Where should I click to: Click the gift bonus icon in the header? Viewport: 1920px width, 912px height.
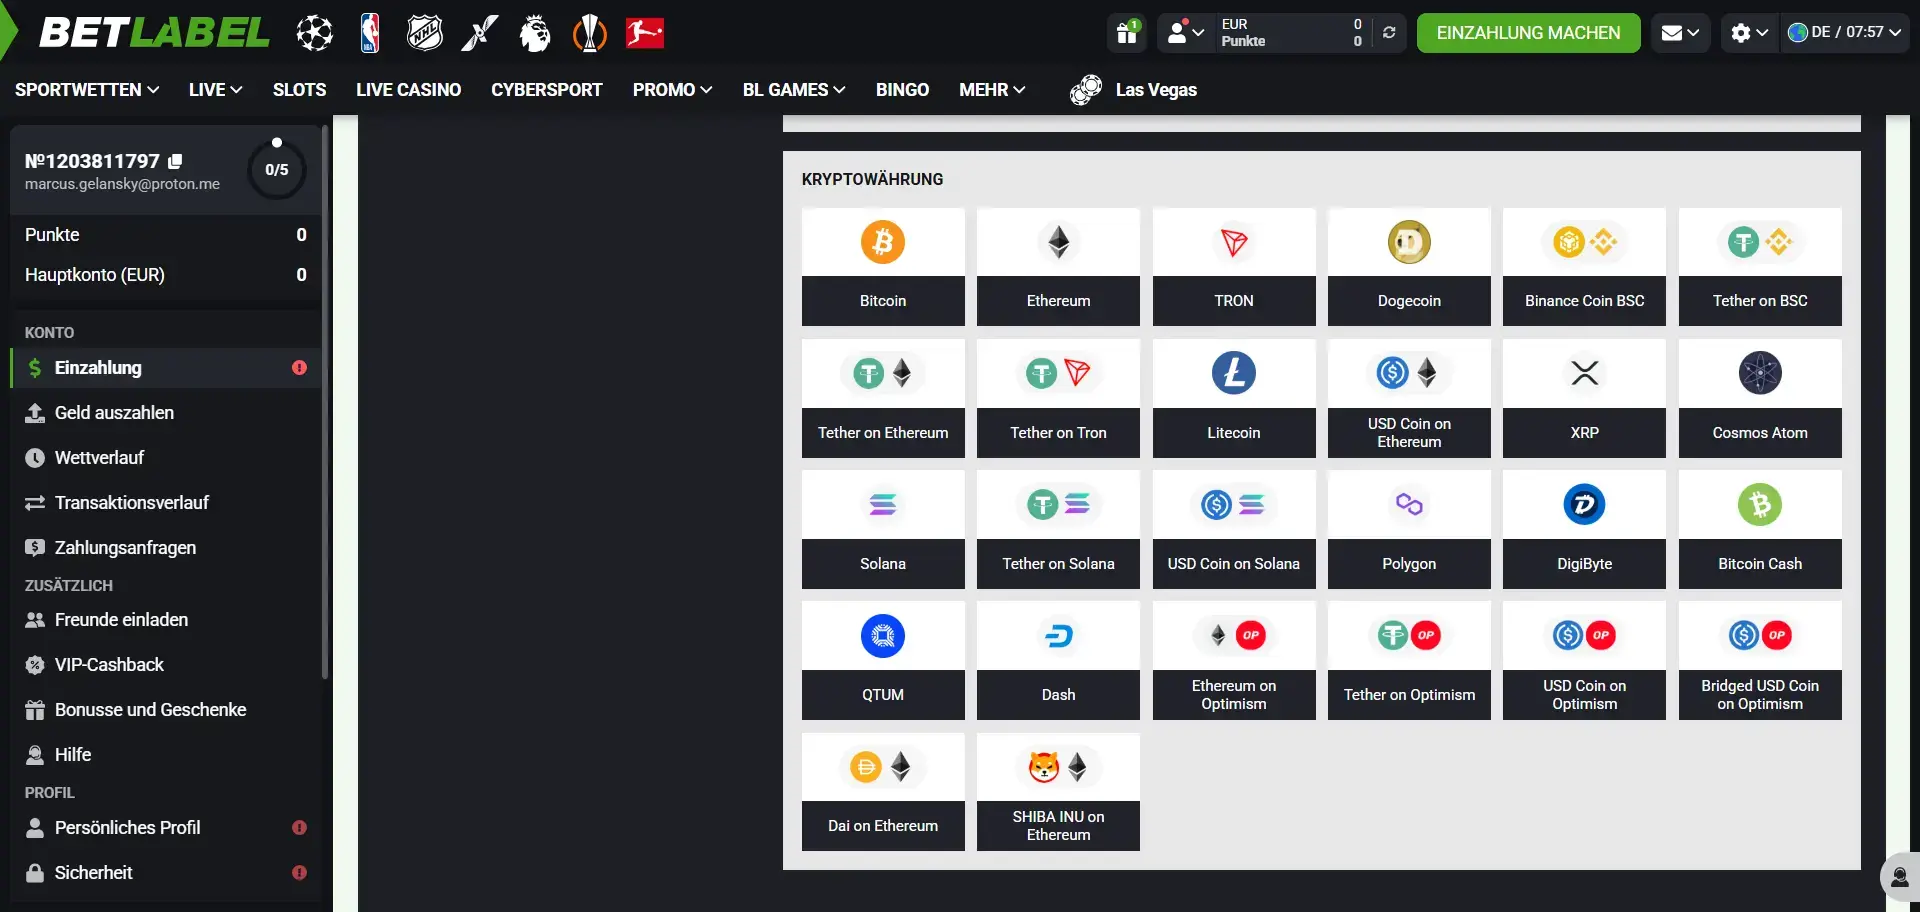pyautogui.click(x=1127, y=33)
